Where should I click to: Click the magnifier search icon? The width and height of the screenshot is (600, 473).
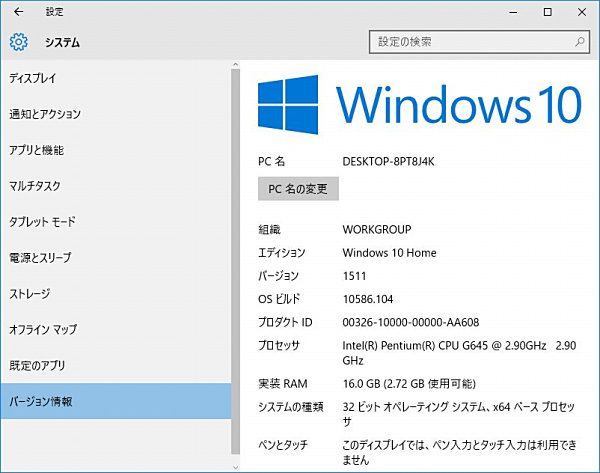tap(580, 42)
